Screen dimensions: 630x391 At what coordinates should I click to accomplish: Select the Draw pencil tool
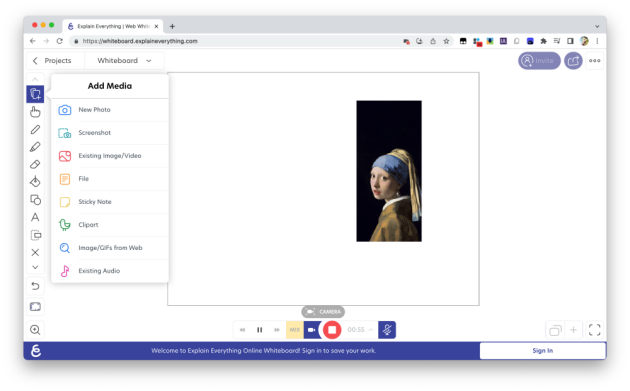35,129
